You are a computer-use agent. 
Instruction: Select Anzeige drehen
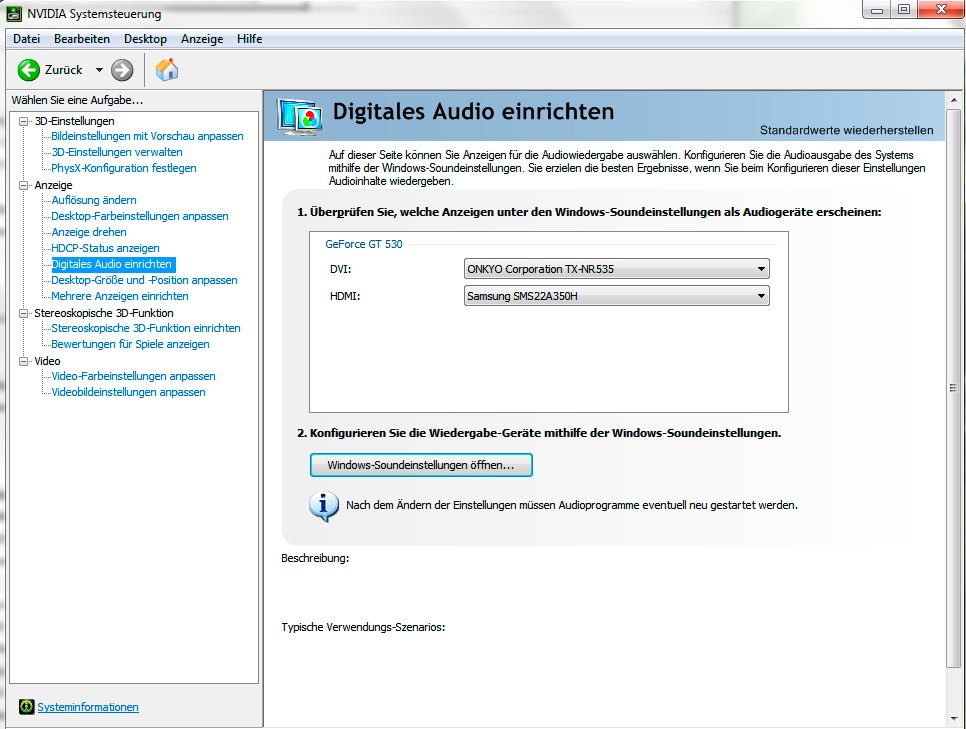click(x=89, y=232)
